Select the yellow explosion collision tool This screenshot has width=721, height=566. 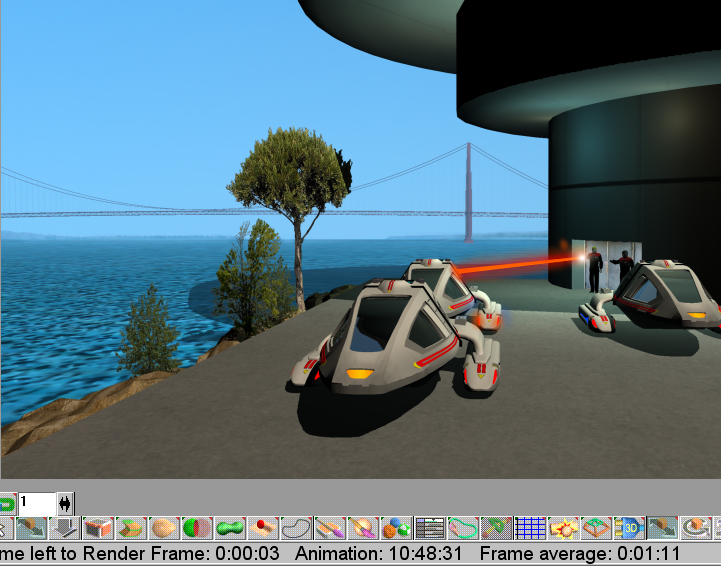coord(563,528)
